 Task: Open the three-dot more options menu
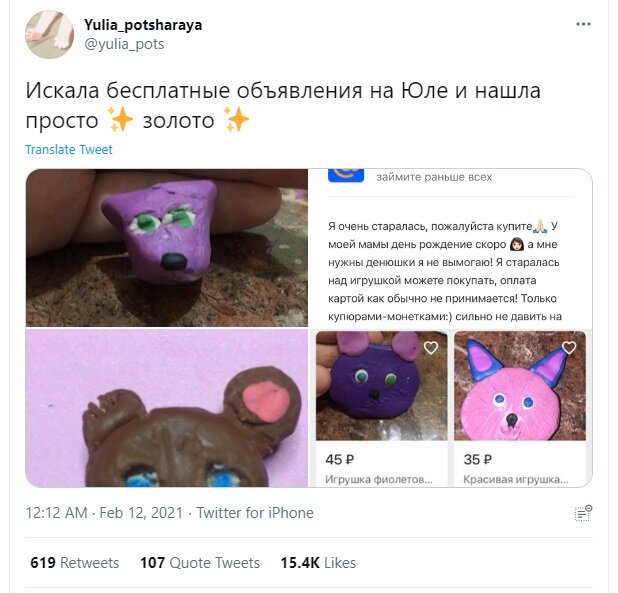pos(583,24)
